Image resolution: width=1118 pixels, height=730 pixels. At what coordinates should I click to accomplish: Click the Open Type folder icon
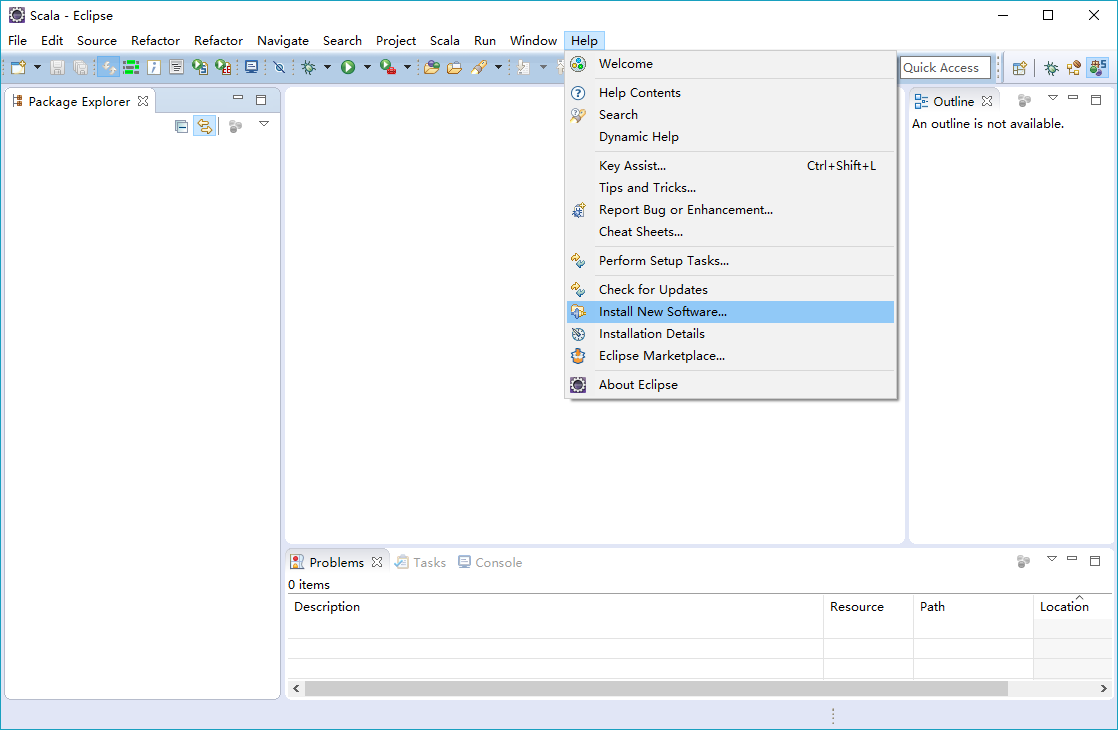pos(431,68)
